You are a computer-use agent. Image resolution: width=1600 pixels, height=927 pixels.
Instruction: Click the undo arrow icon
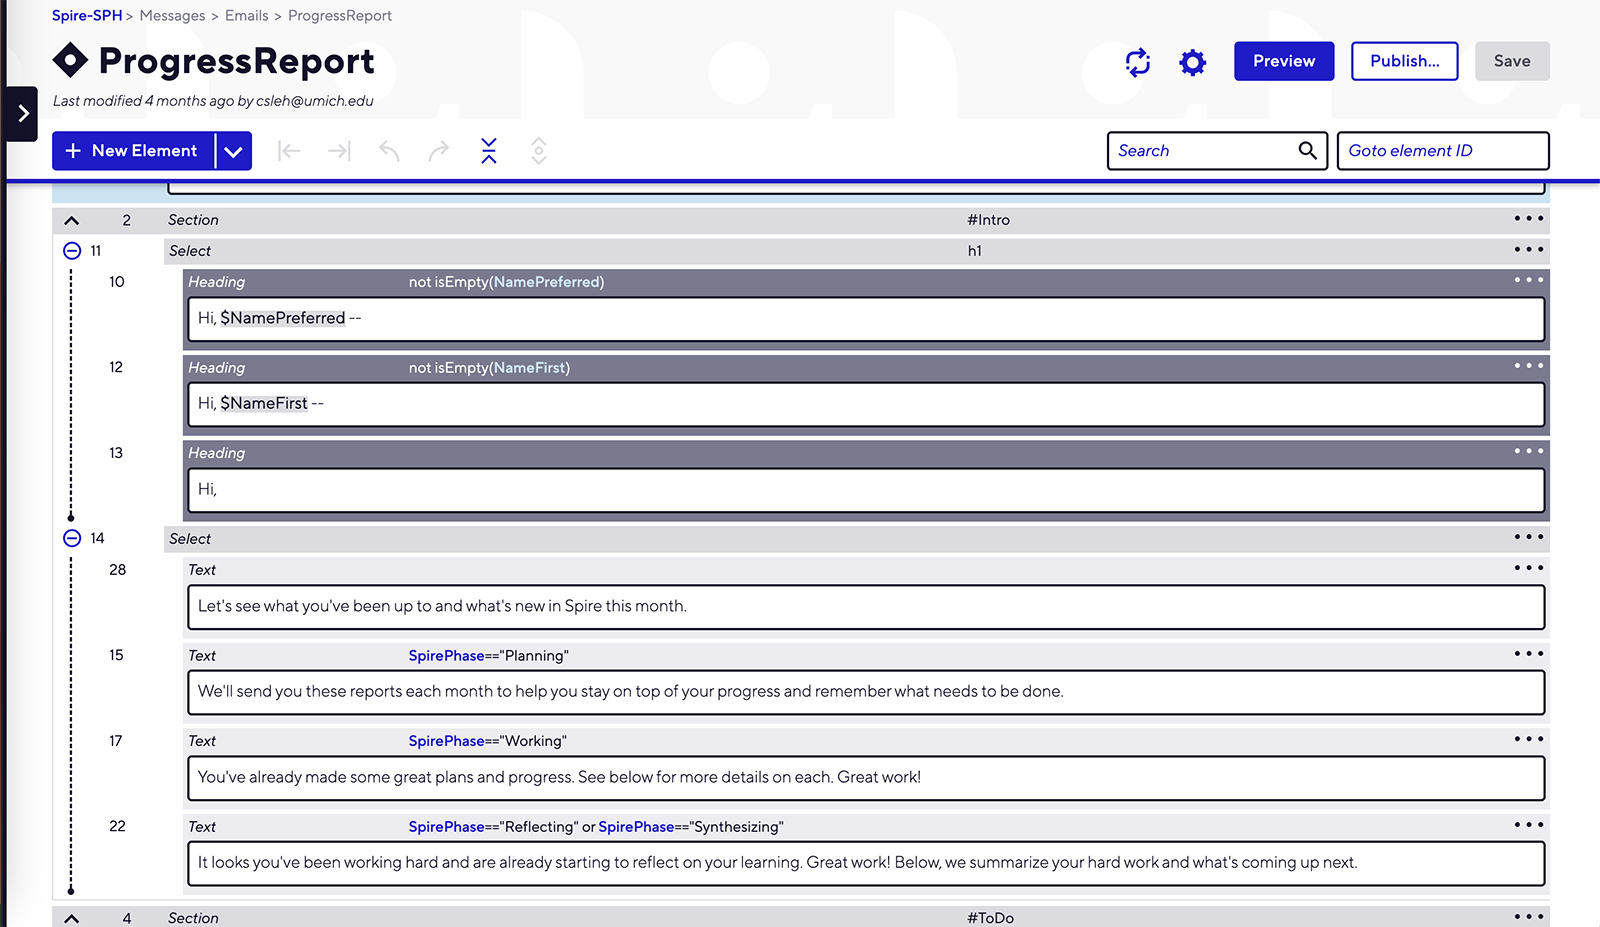(389, 151)
